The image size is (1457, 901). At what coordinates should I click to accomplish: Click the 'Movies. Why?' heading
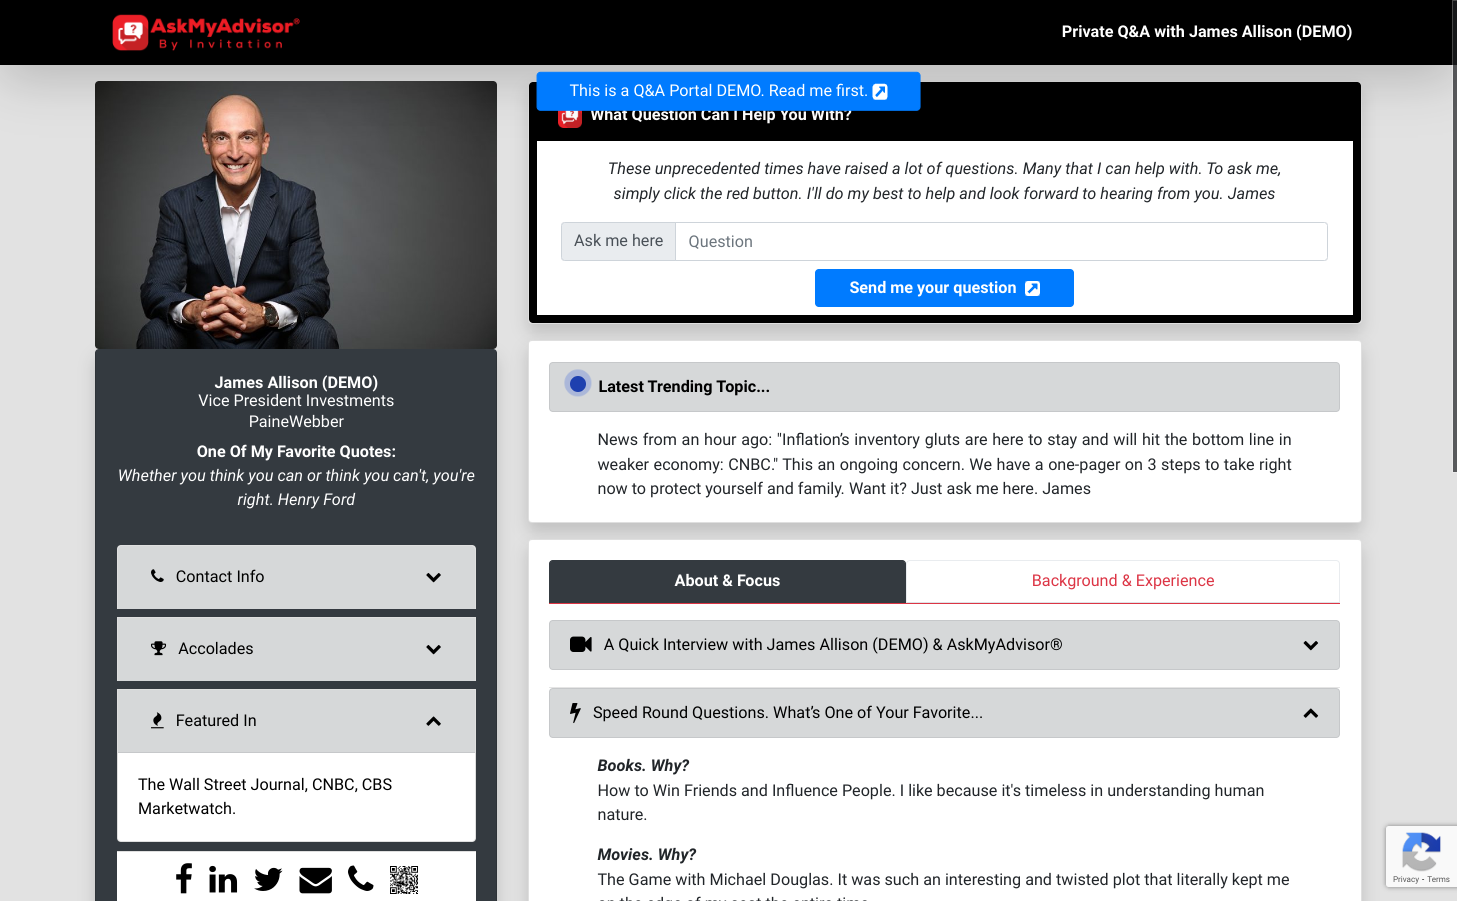pyautogui.click(x=646, y=855)
